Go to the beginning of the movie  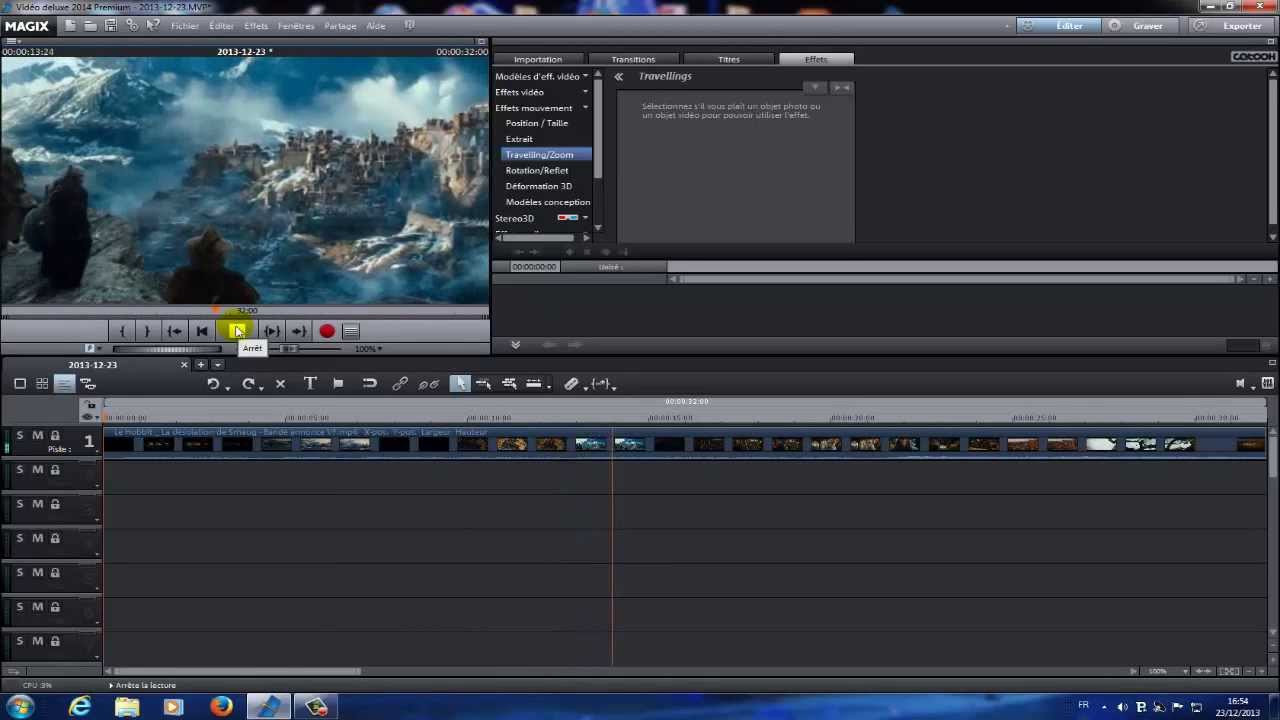click(202, 331)
